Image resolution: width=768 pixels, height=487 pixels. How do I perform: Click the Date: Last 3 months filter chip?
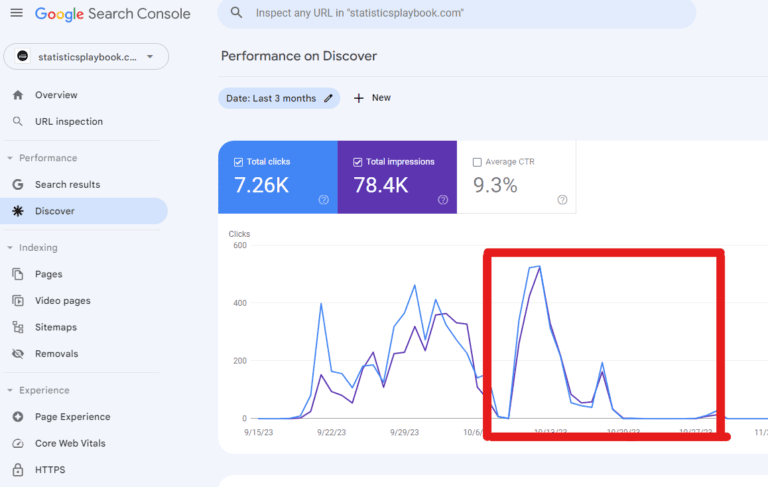[x=279, y=98]
